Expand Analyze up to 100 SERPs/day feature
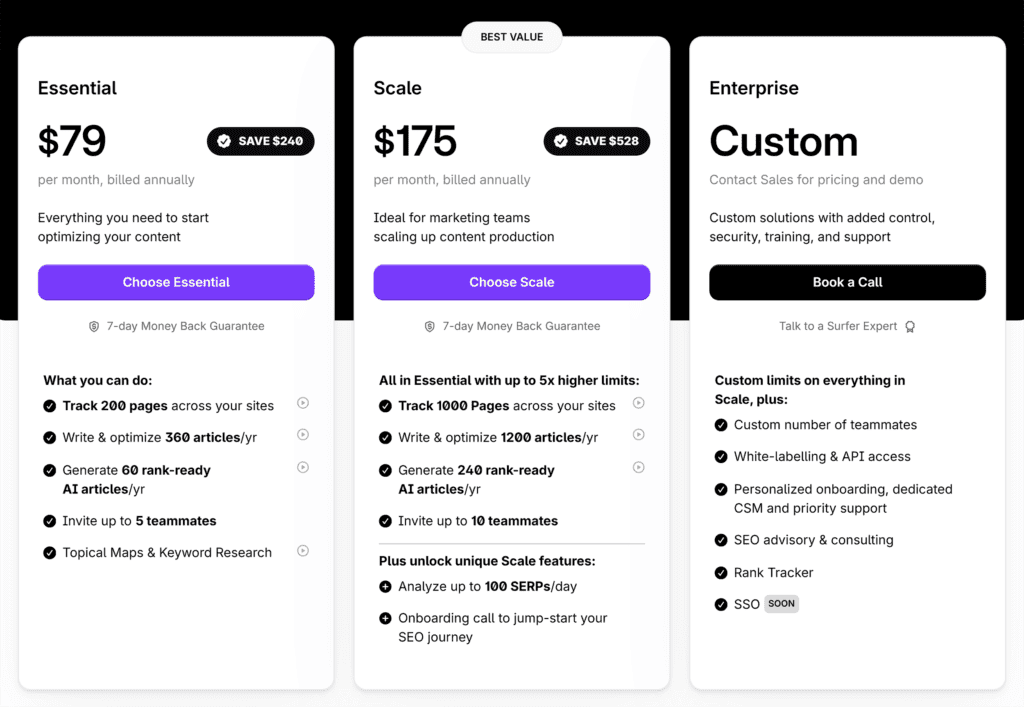The image size is (1024, 707). coord(385,586)
